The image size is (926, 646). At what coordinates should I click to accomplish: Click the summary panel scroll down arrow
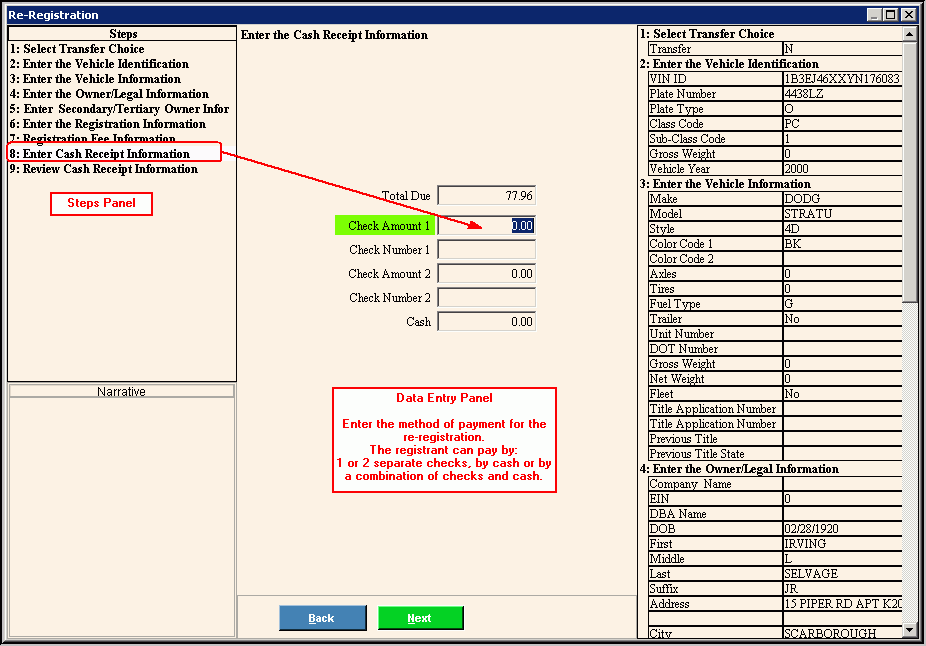(x=909, y=630)
